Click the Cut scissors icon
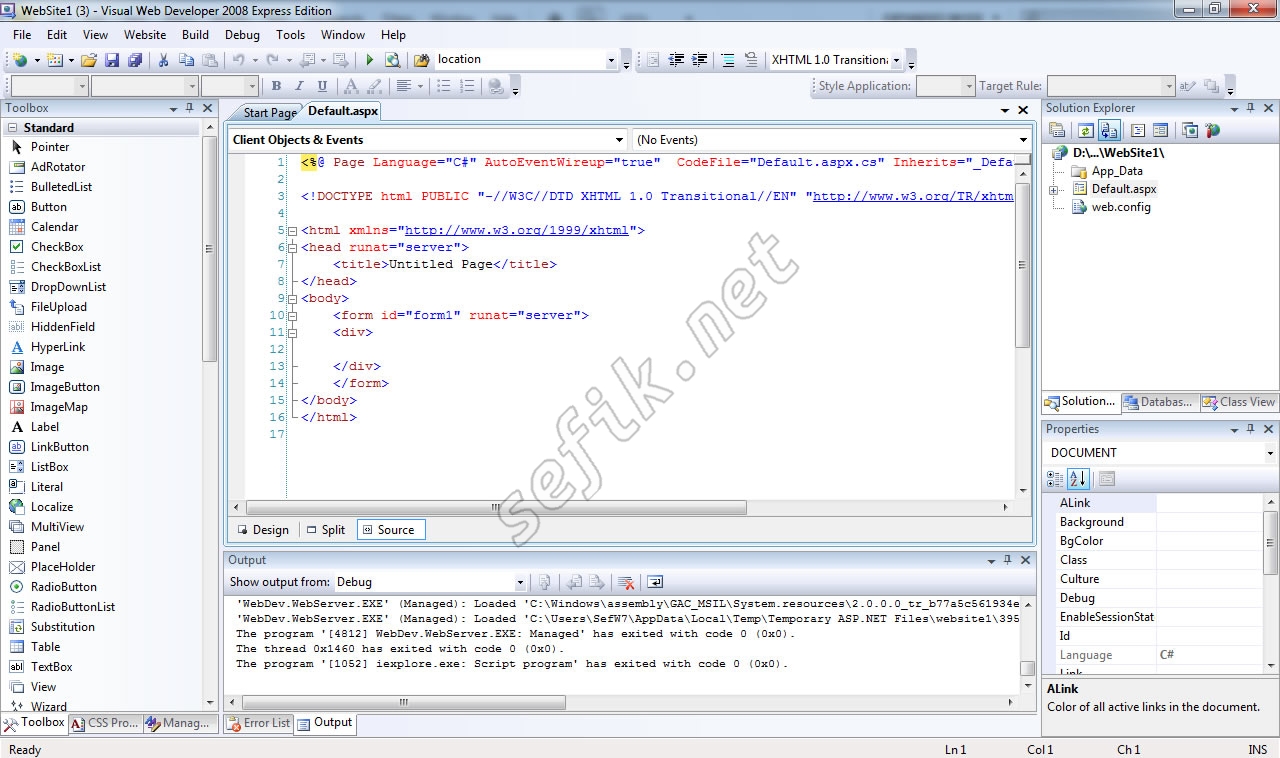This screenshot has height=758, width=1280. coord(163,60)
